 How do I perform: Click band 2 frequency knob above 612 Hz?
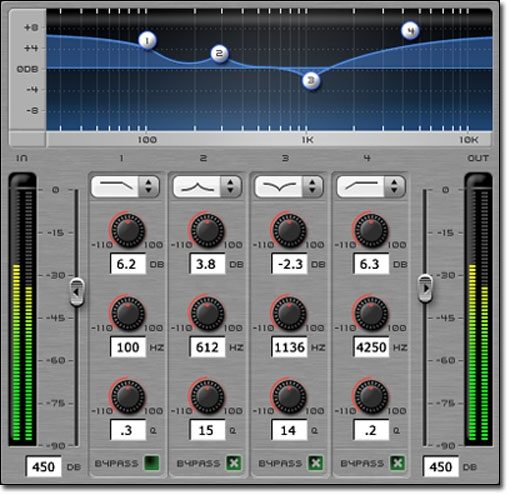(x=207, y=314)
